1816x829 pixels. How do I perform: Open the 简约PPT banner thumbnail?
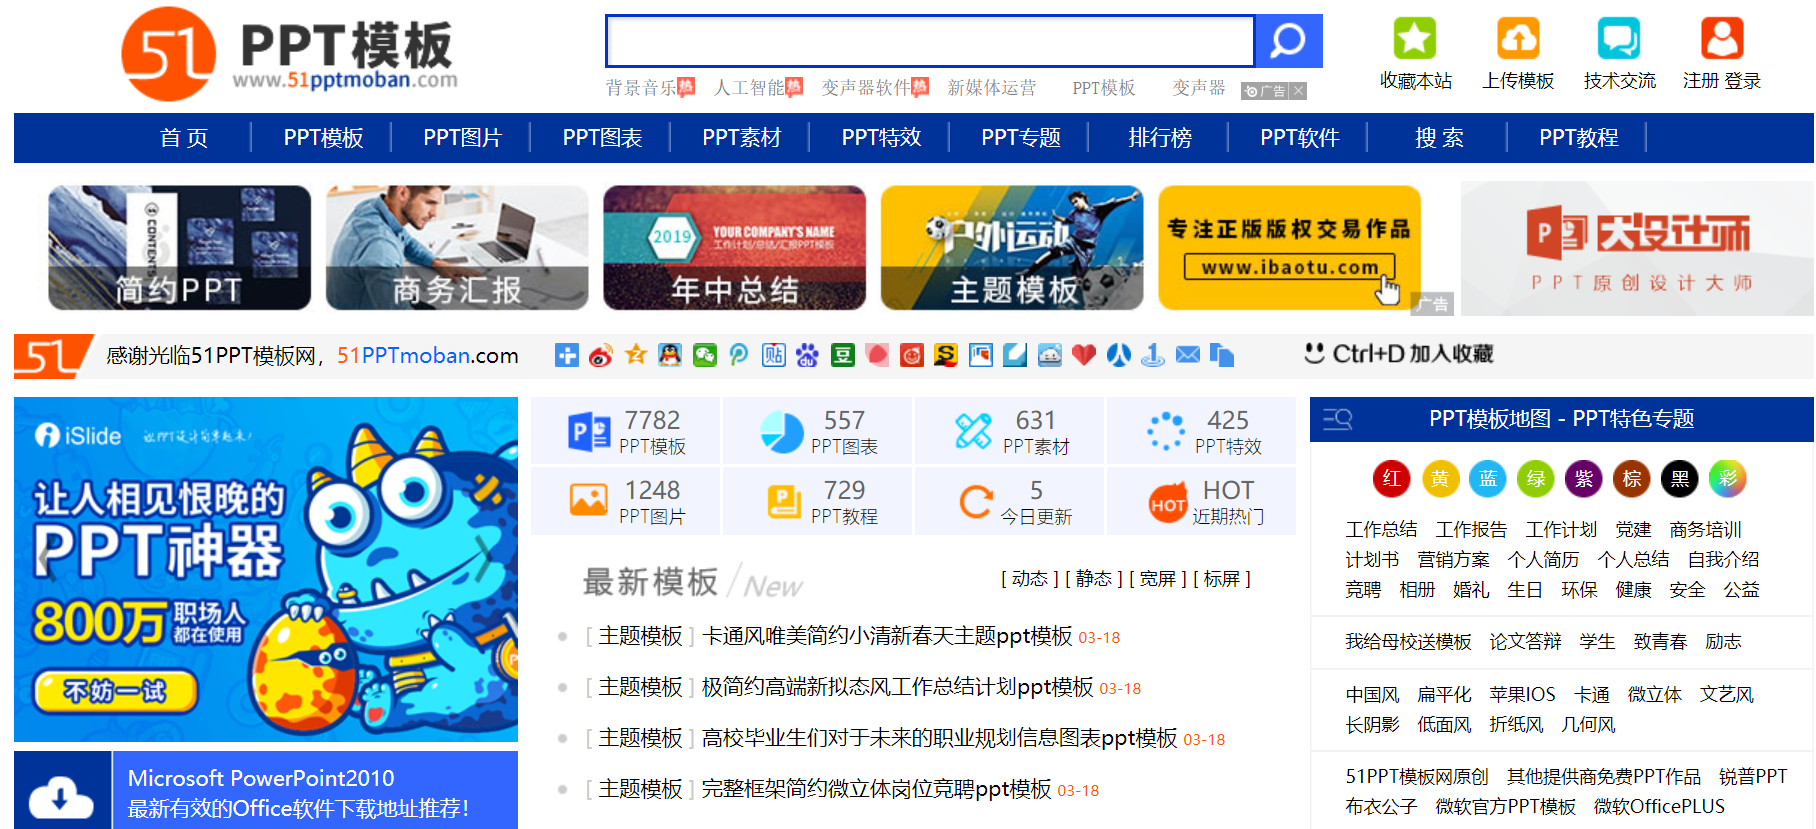179,247
